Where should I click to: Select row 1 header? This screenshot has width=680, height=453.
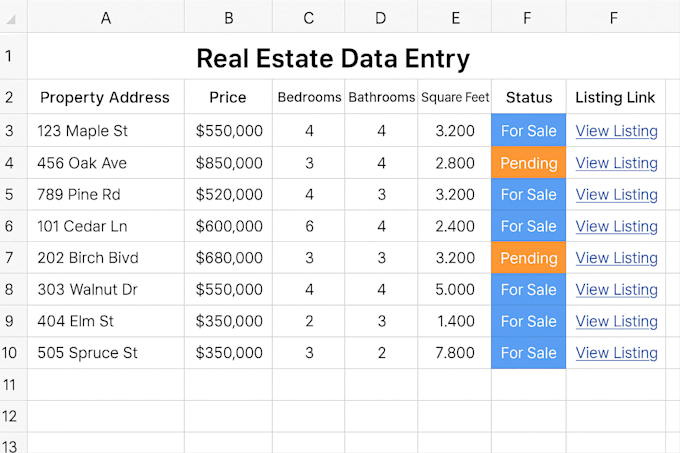pos(9,56)
